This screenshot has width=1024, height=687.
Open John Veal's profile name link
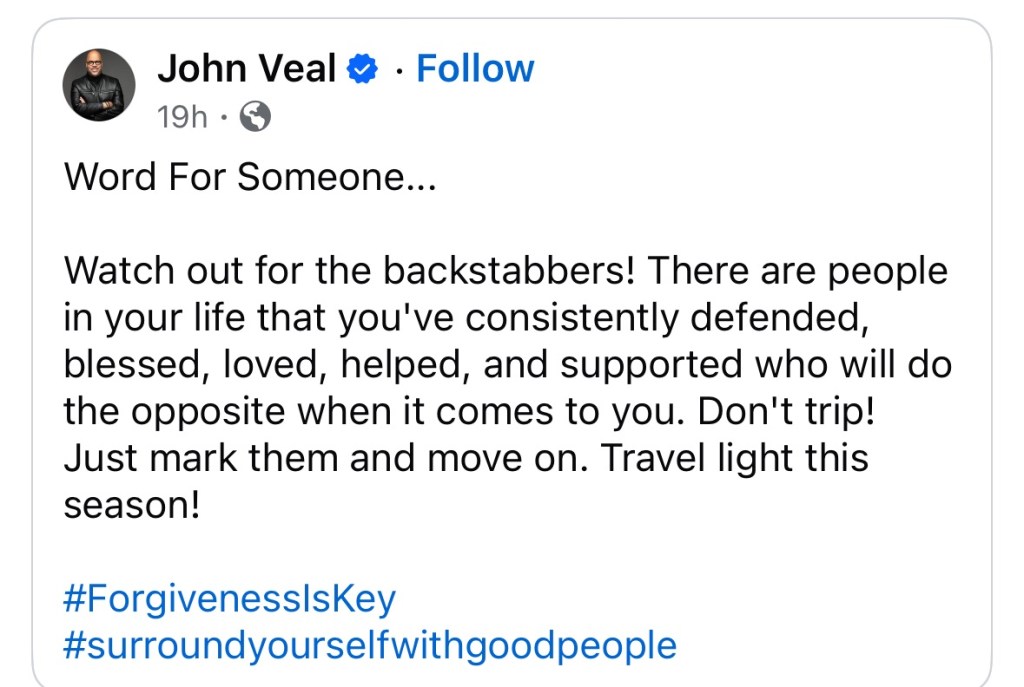[x=246, y=69]
